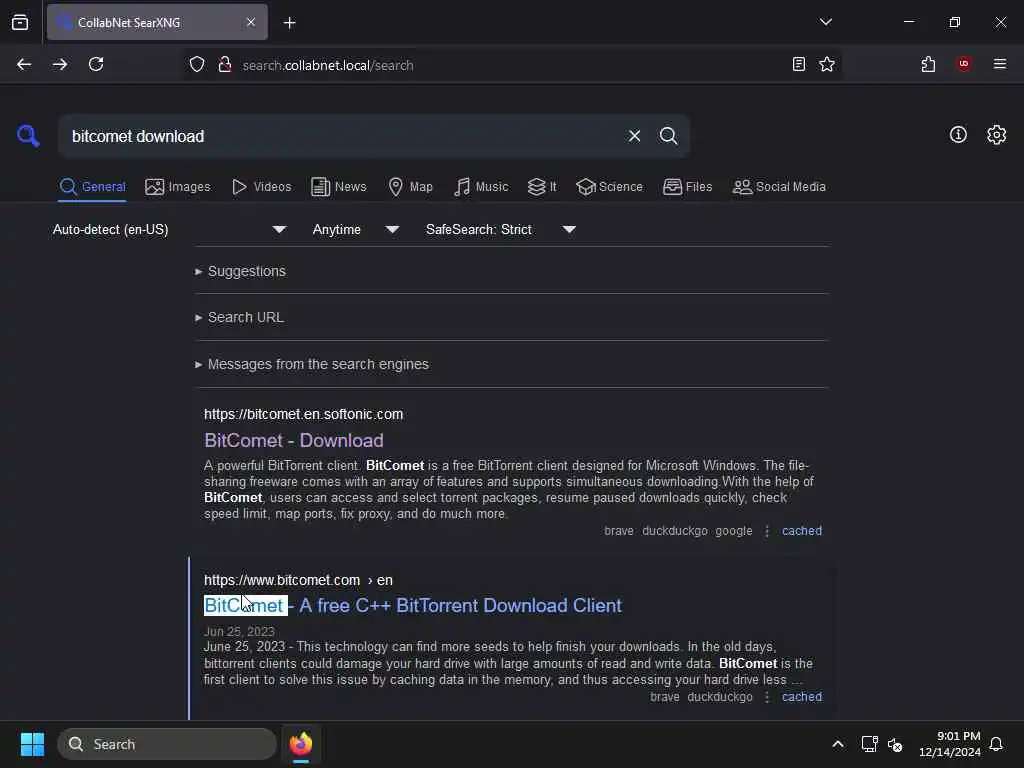1024x768 pixels.
Task: Open Auto-detect (en-US) language dropdown
Action: [x=170, y=229]
